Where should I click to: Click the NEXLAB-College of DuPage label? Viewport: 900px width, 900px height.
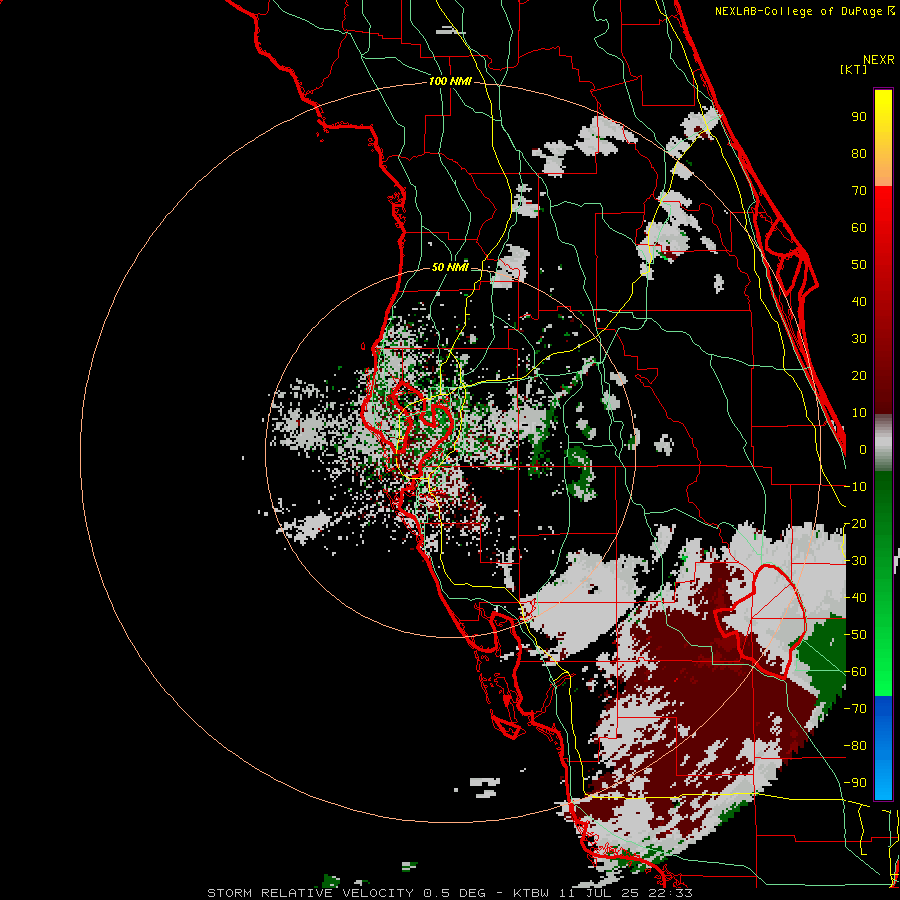click(804, 11)
